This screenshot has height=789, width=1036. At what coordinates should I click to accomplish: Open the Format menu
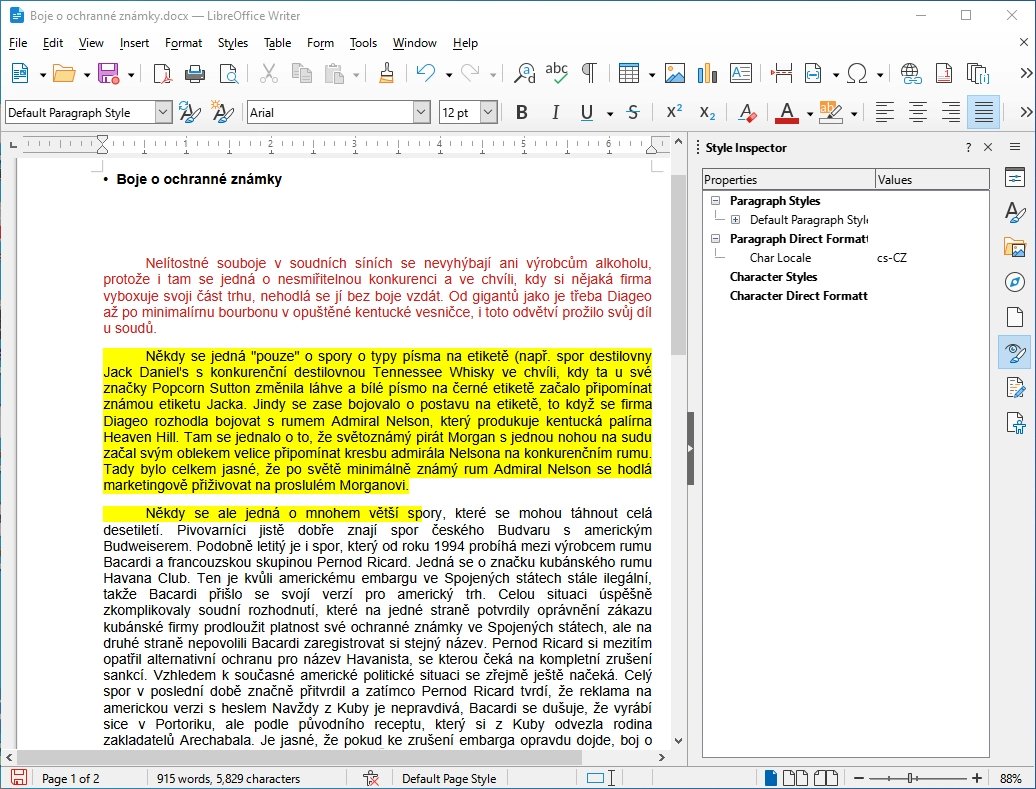[x=183, y=43]
